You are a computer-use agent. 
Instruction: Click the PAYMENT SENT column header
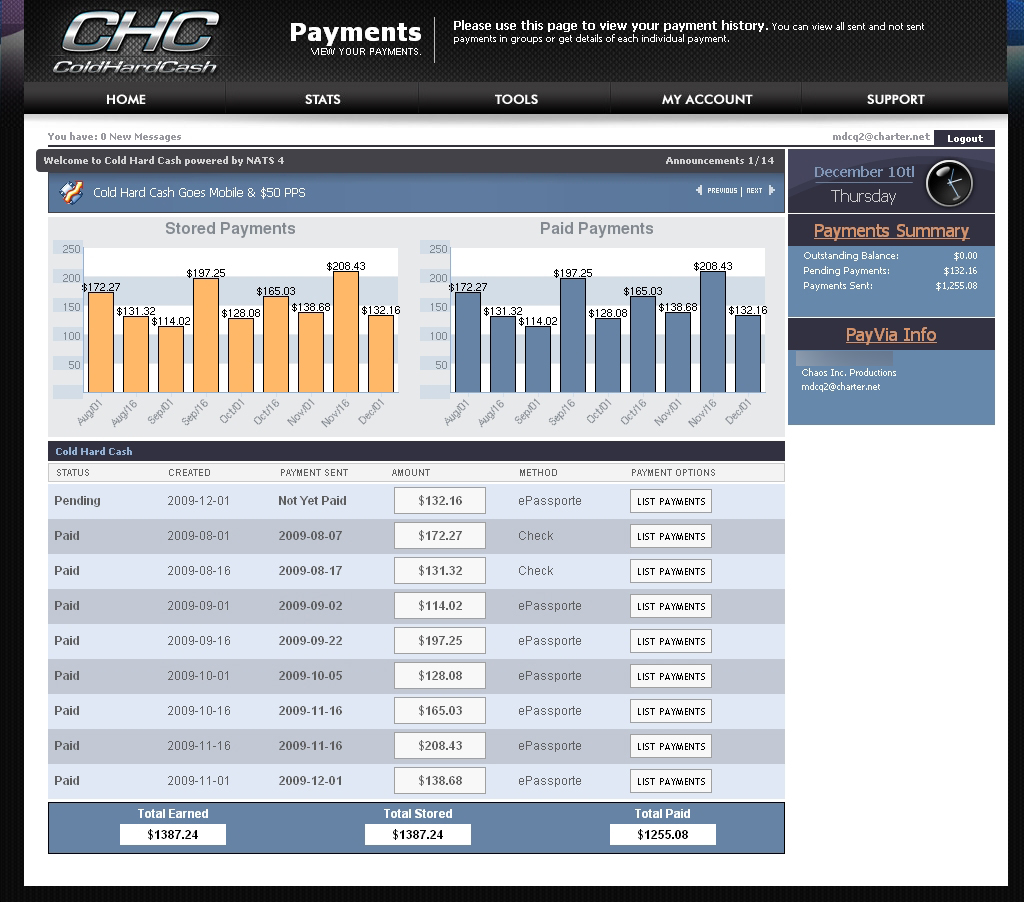(314, 473)
